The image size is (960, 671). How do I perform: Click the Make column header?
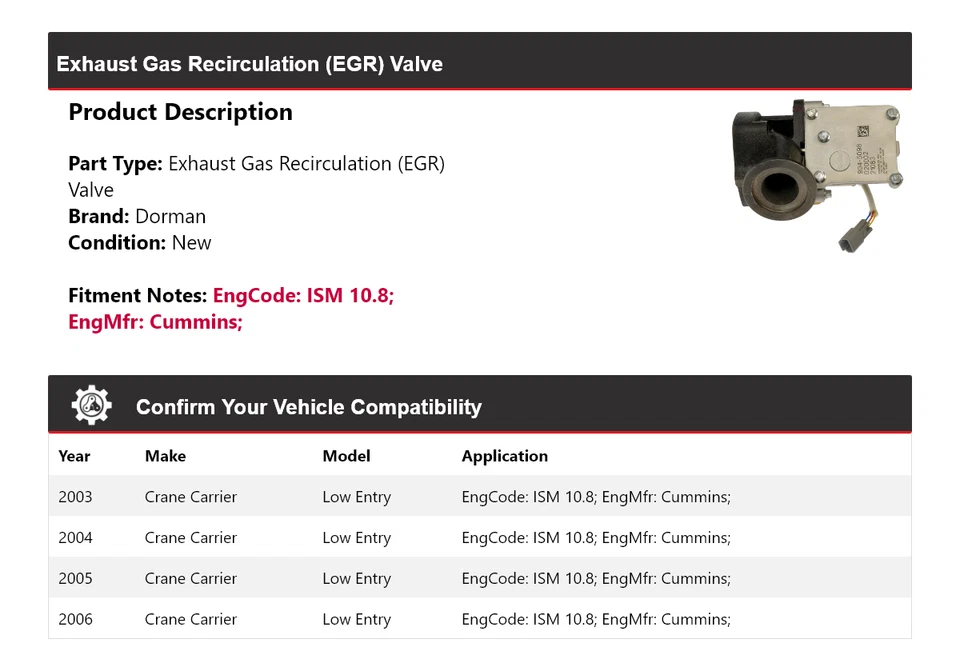pos(165,456)
